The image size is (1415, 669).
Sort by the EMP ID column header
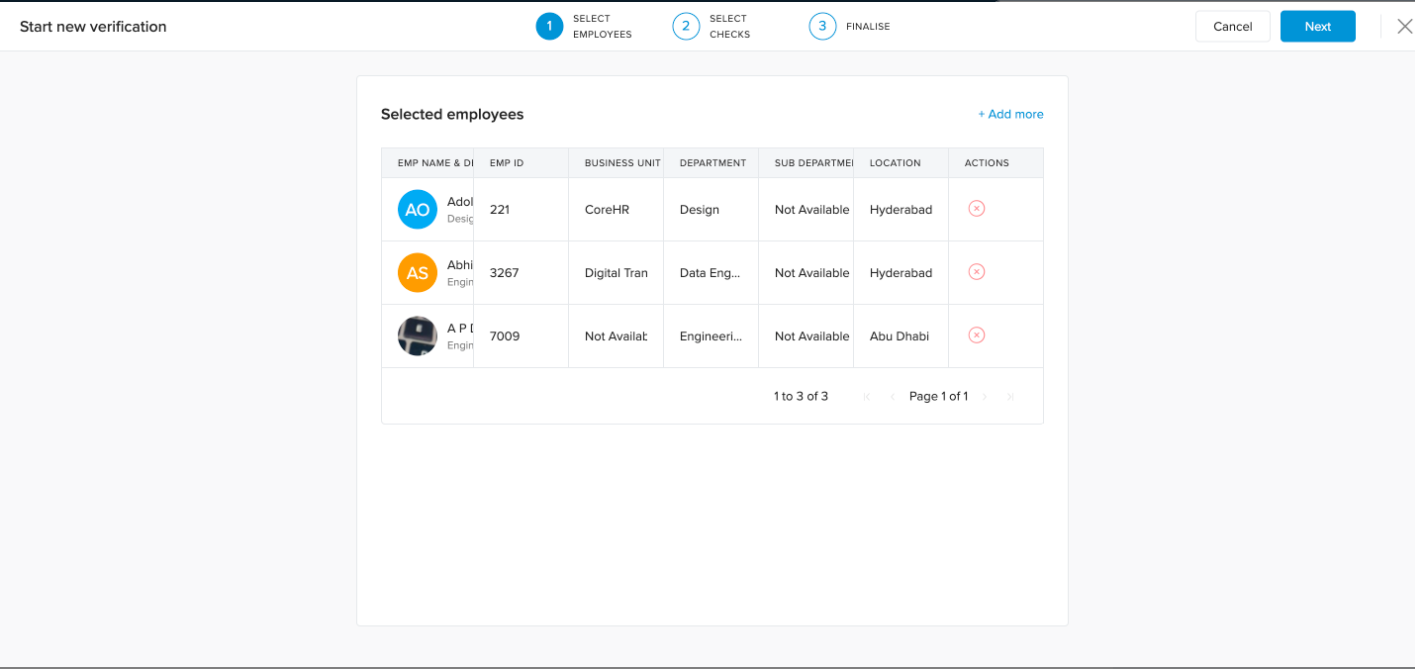[x=507, y=163]
